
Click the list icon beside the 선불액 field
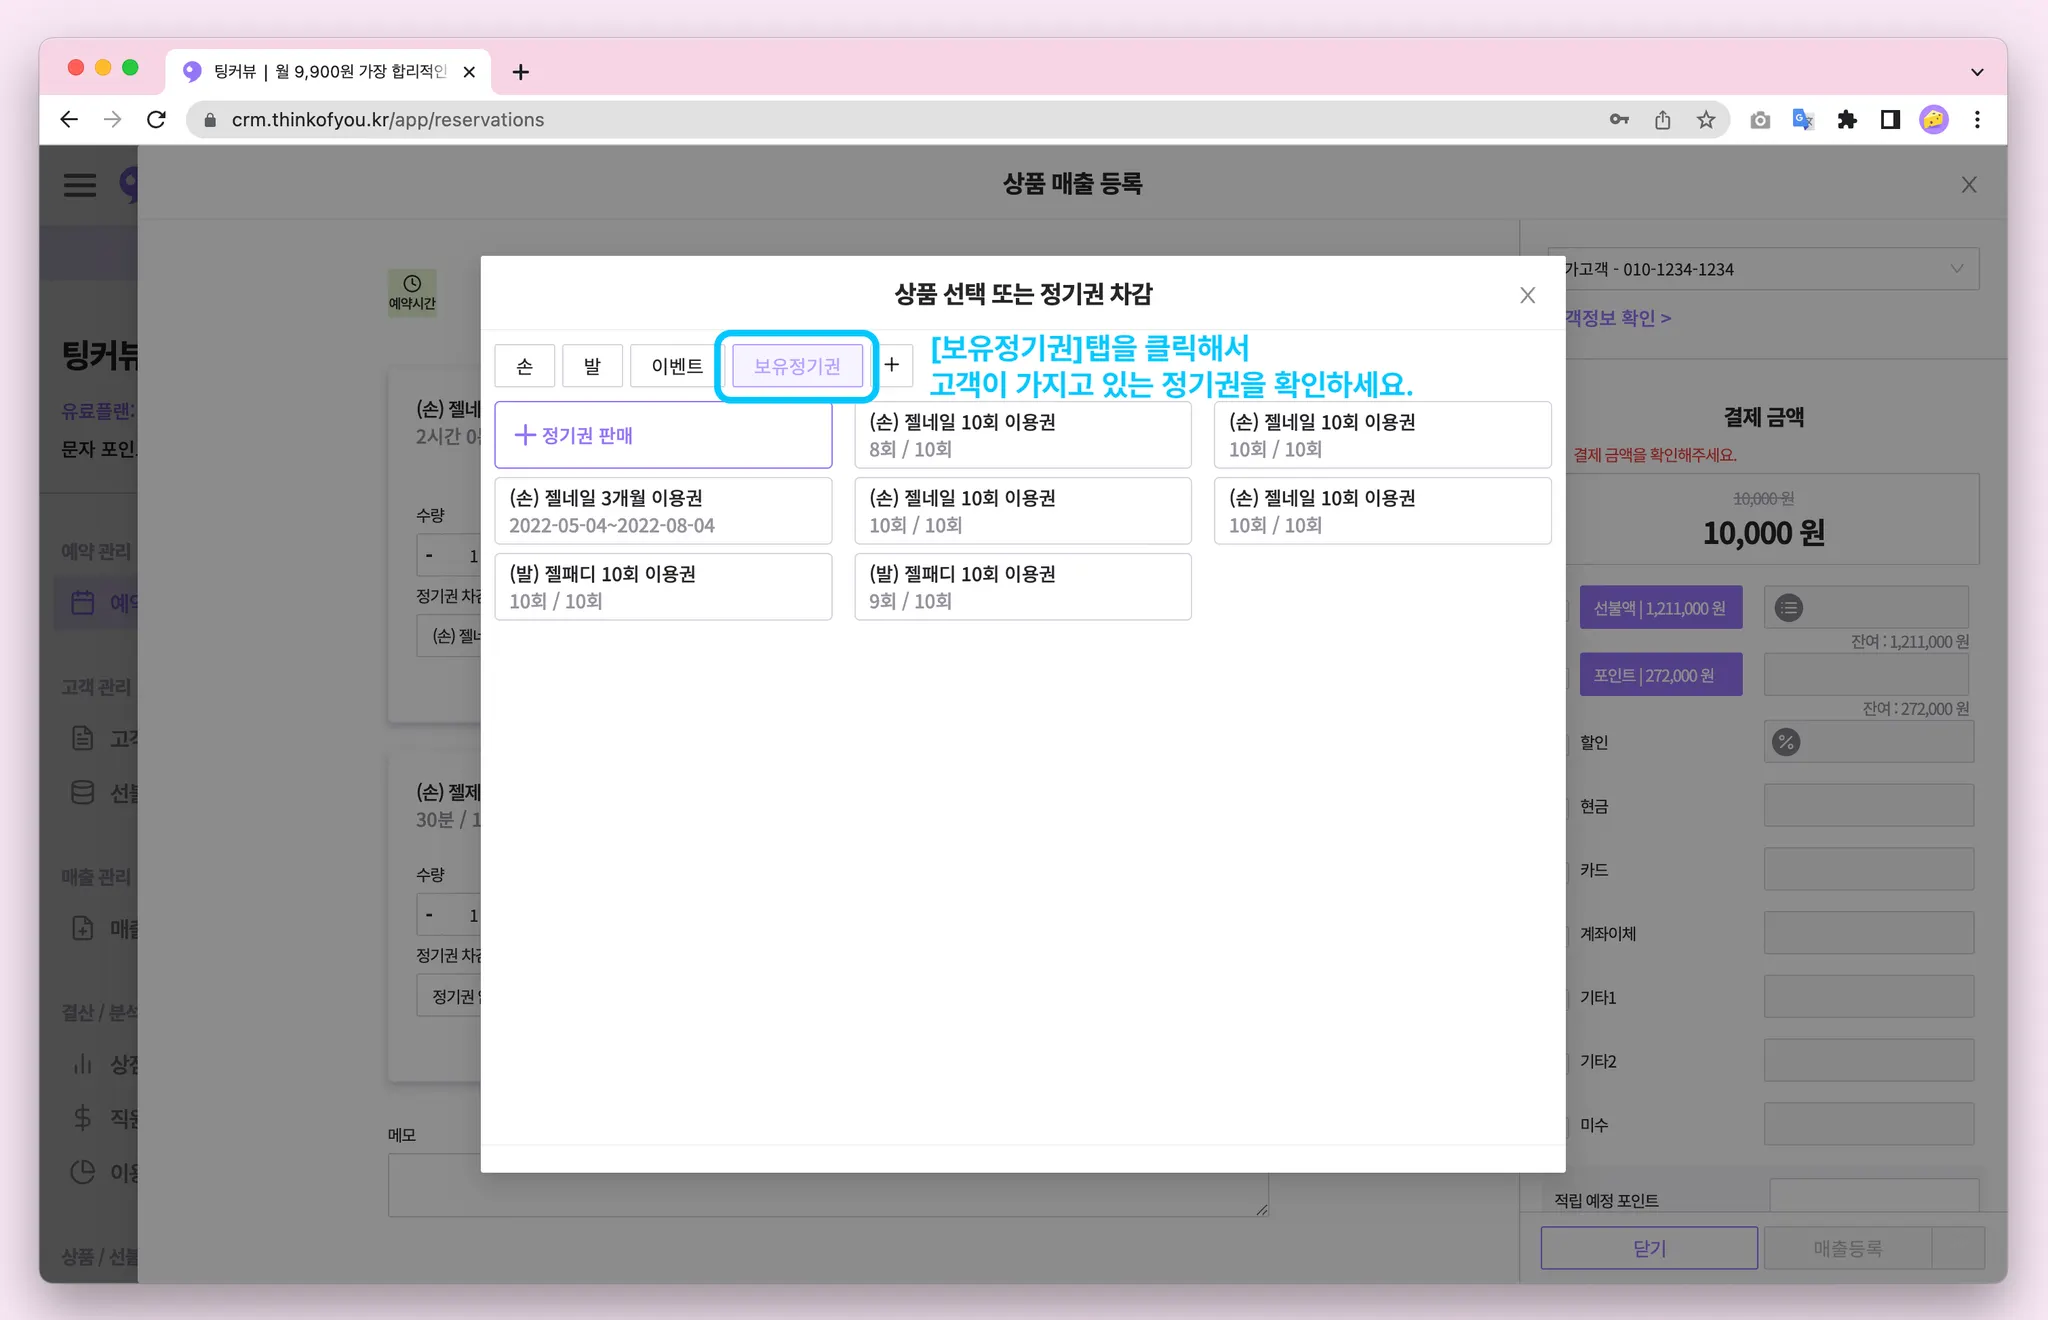1789,608
